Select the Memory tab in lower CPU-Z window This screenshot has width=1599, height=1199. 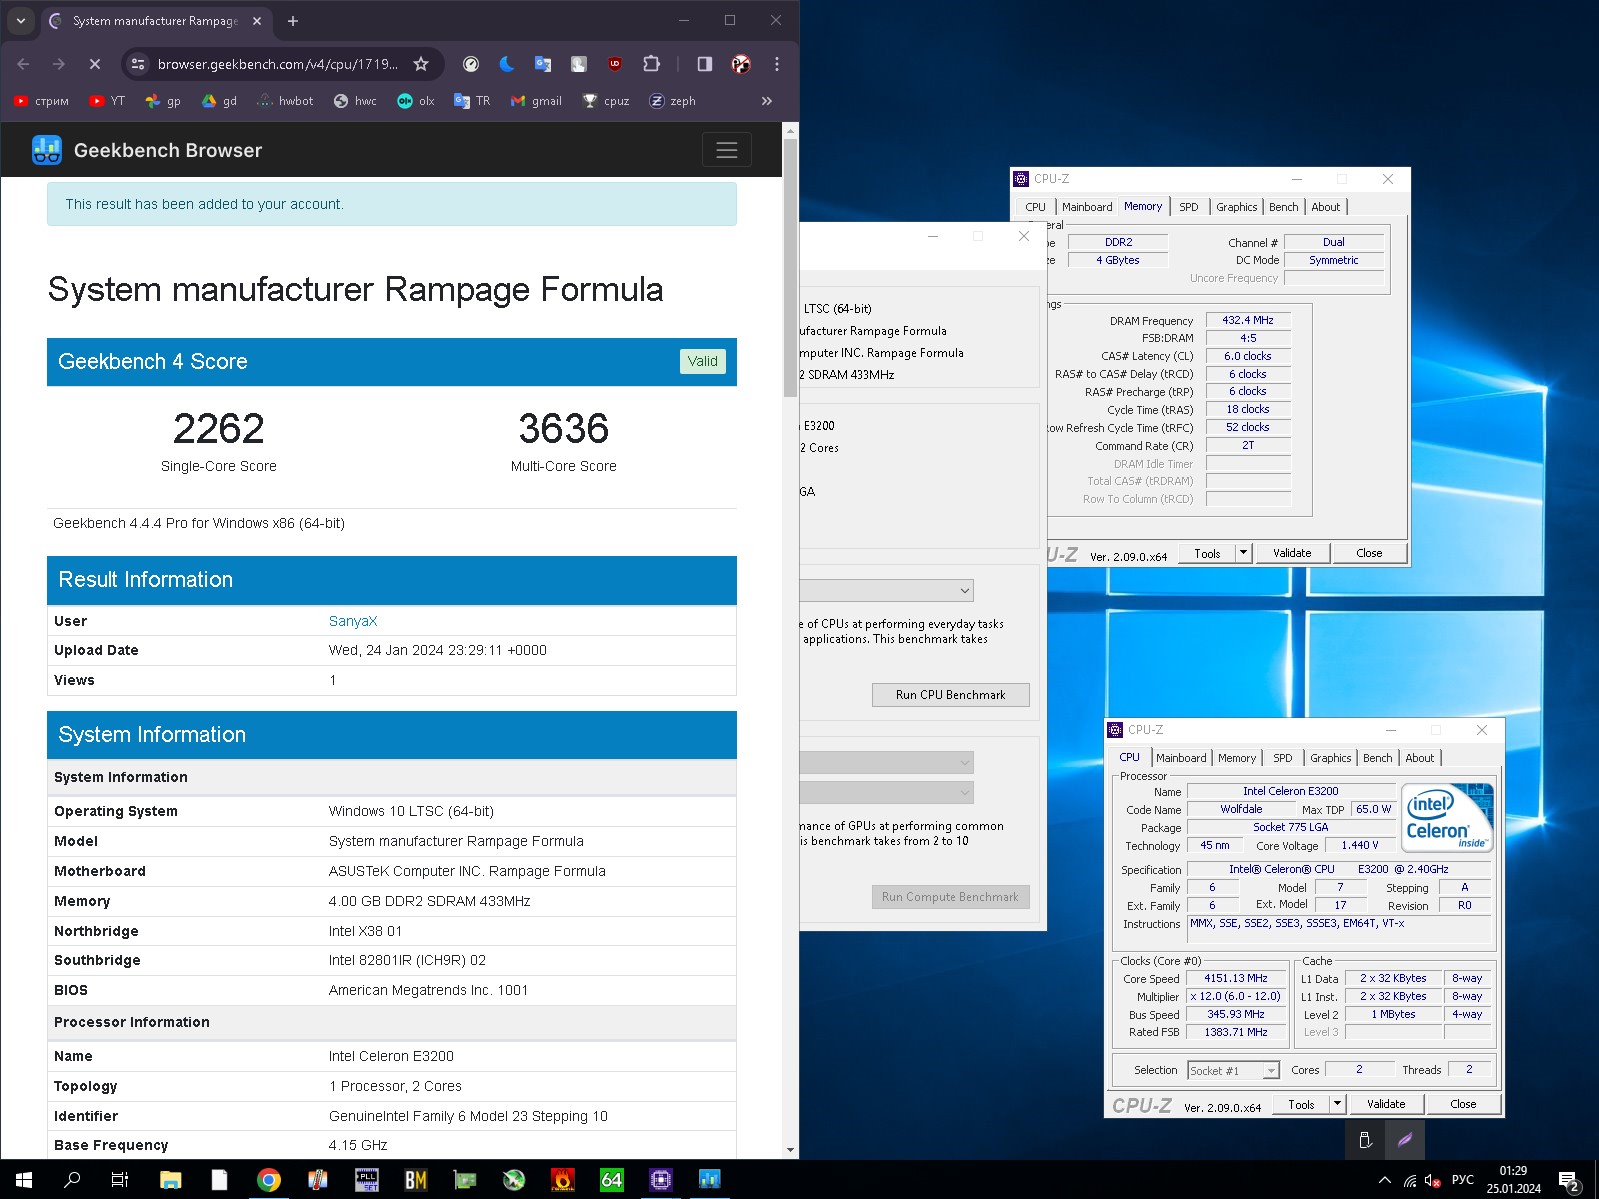coord(1237,758)
